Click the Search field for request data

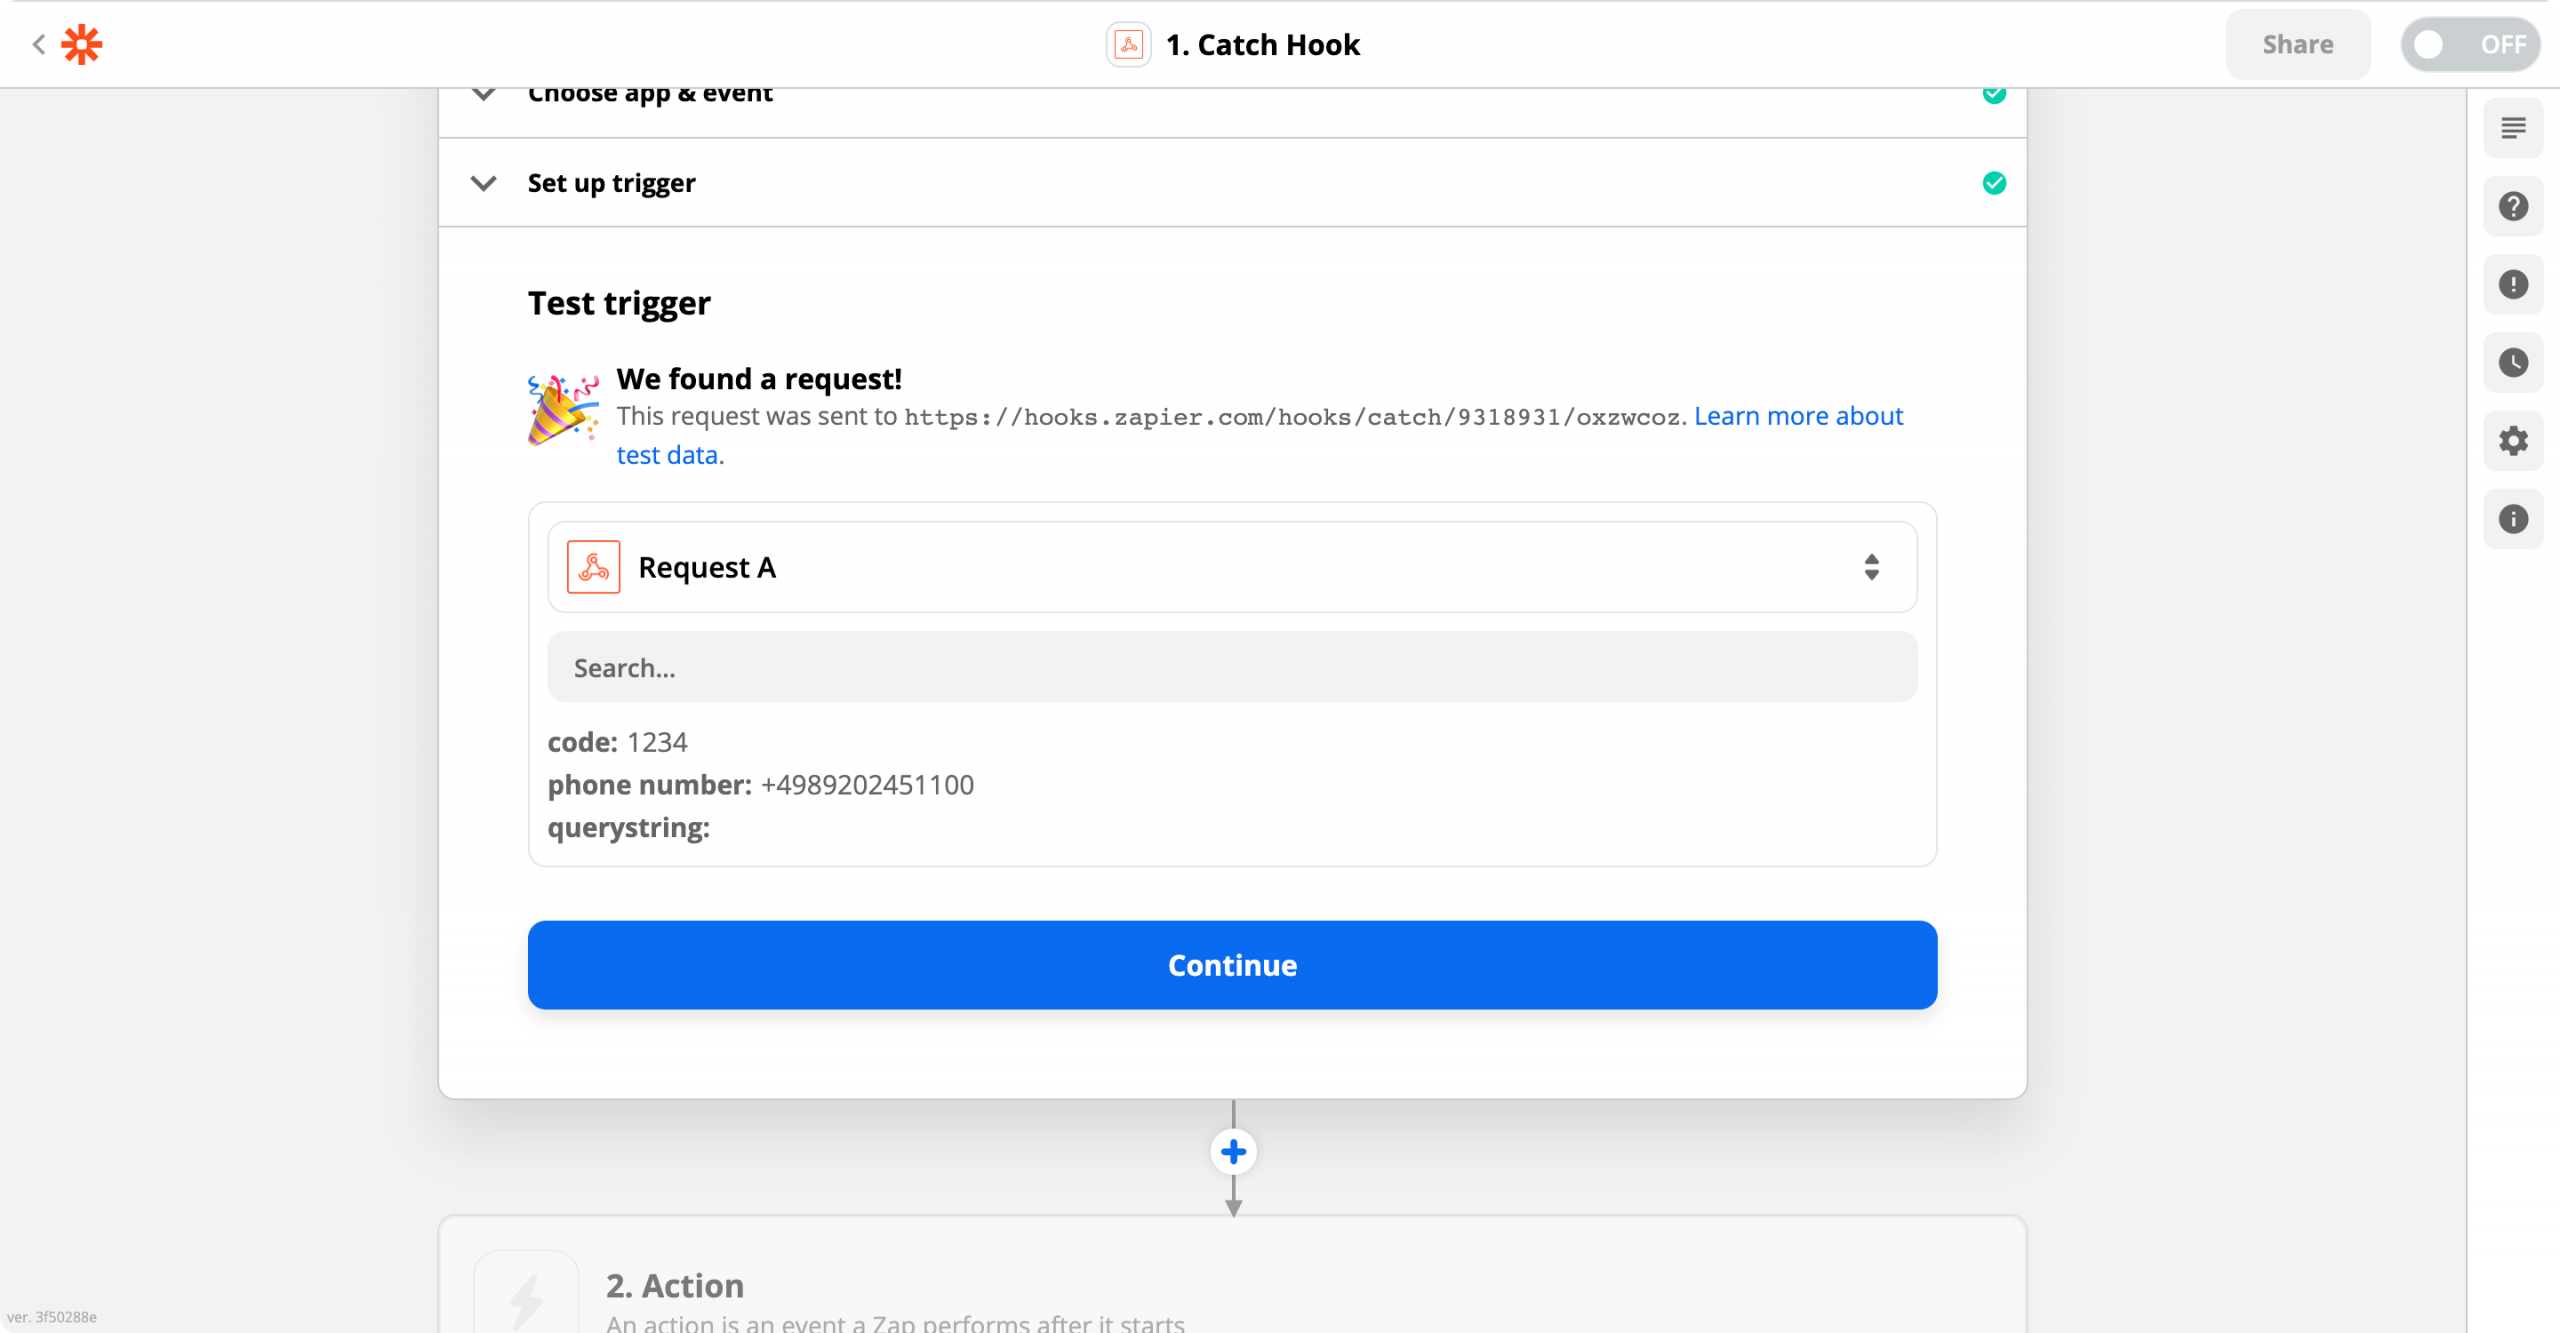point(1232,667)
